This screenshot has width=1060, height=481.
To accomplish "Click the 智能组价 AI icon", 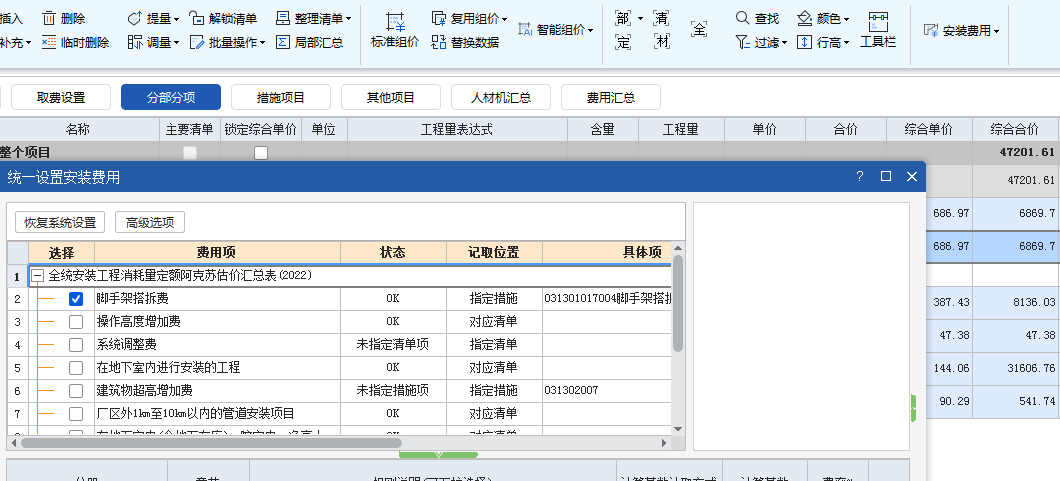I will (x=525, y=30).
